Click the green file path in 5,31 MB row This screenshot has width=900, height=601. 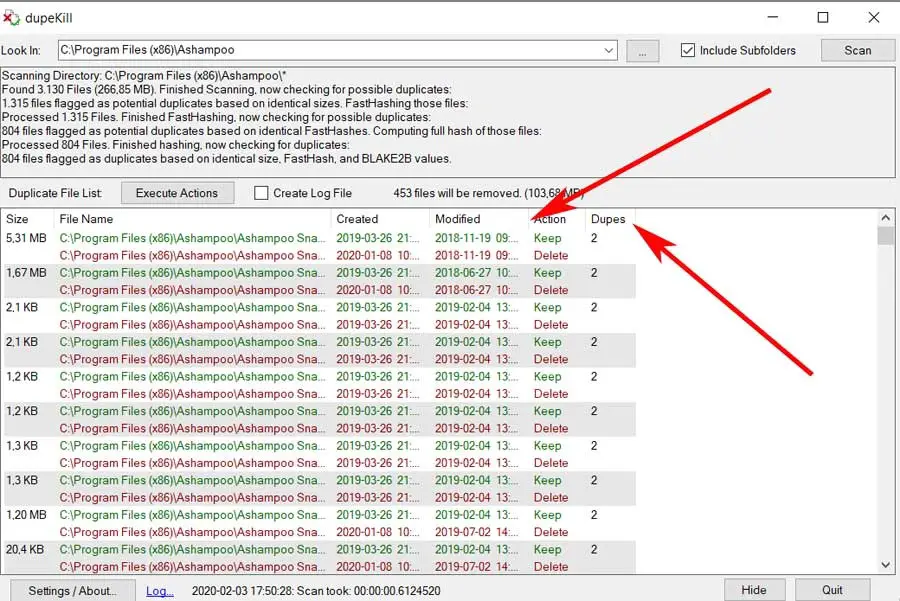(x=192, y=238)
